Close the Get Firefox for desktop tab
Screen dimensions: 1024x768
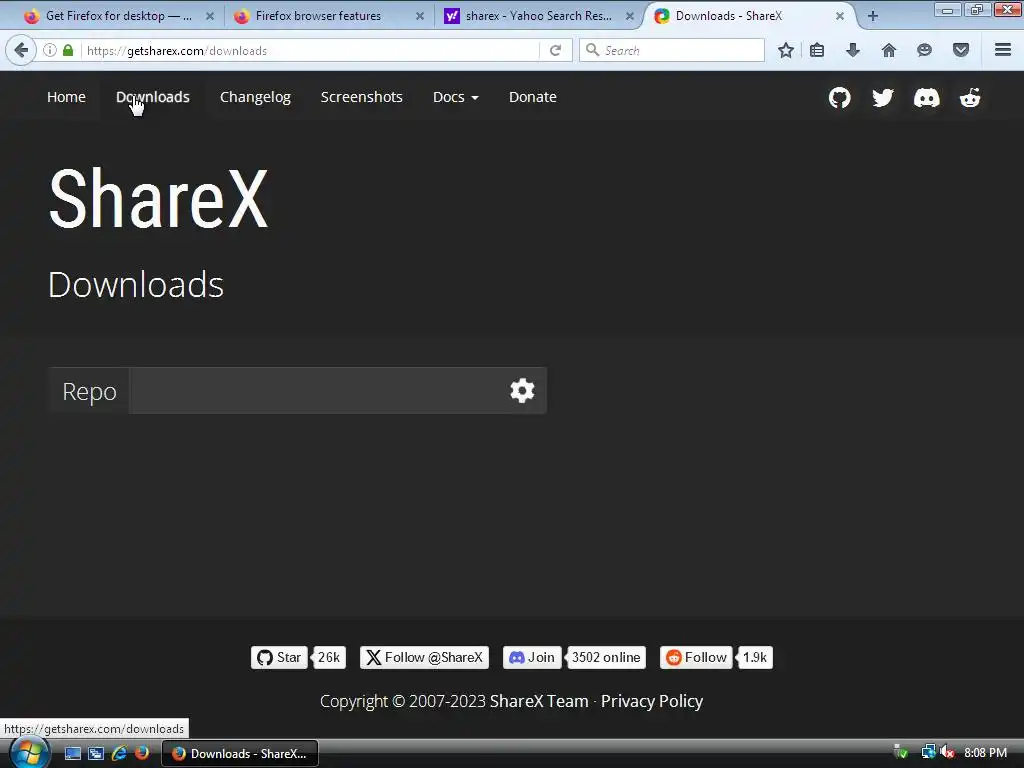(x=210, y=16)
